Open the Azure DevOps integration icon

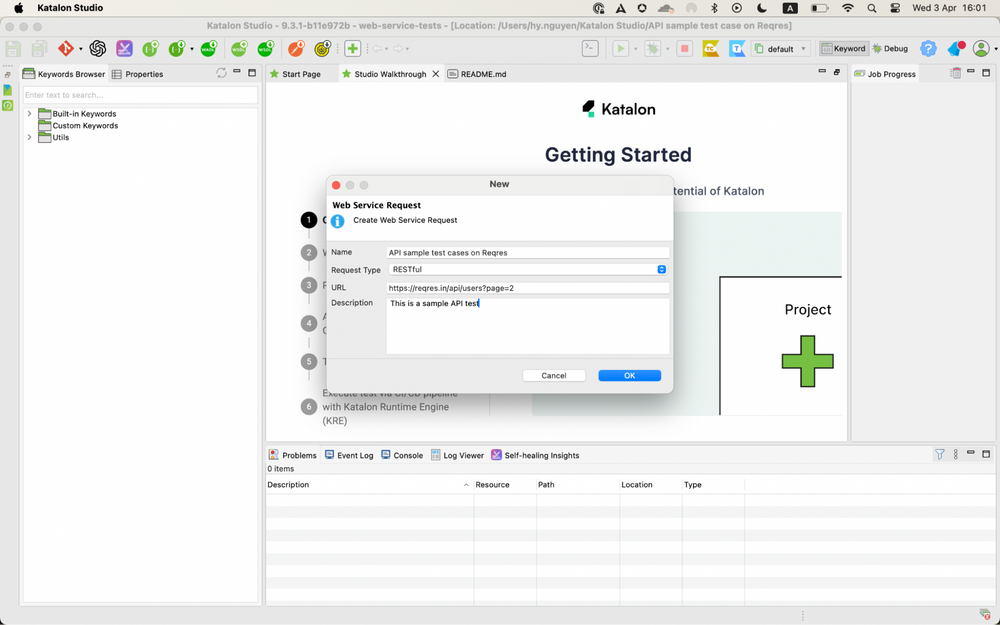coord(737,48)
